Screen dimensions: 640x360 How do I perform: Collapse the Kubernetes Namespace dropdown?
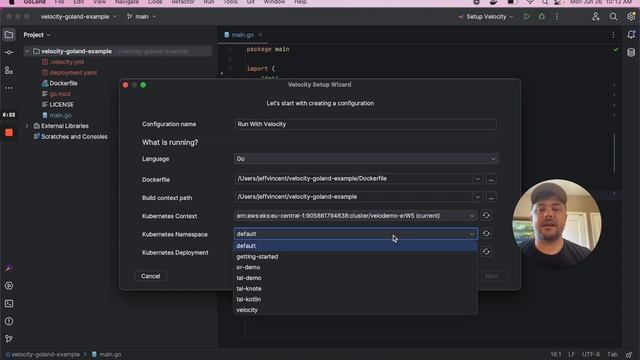pyautogui.click(x=471, y=234)
